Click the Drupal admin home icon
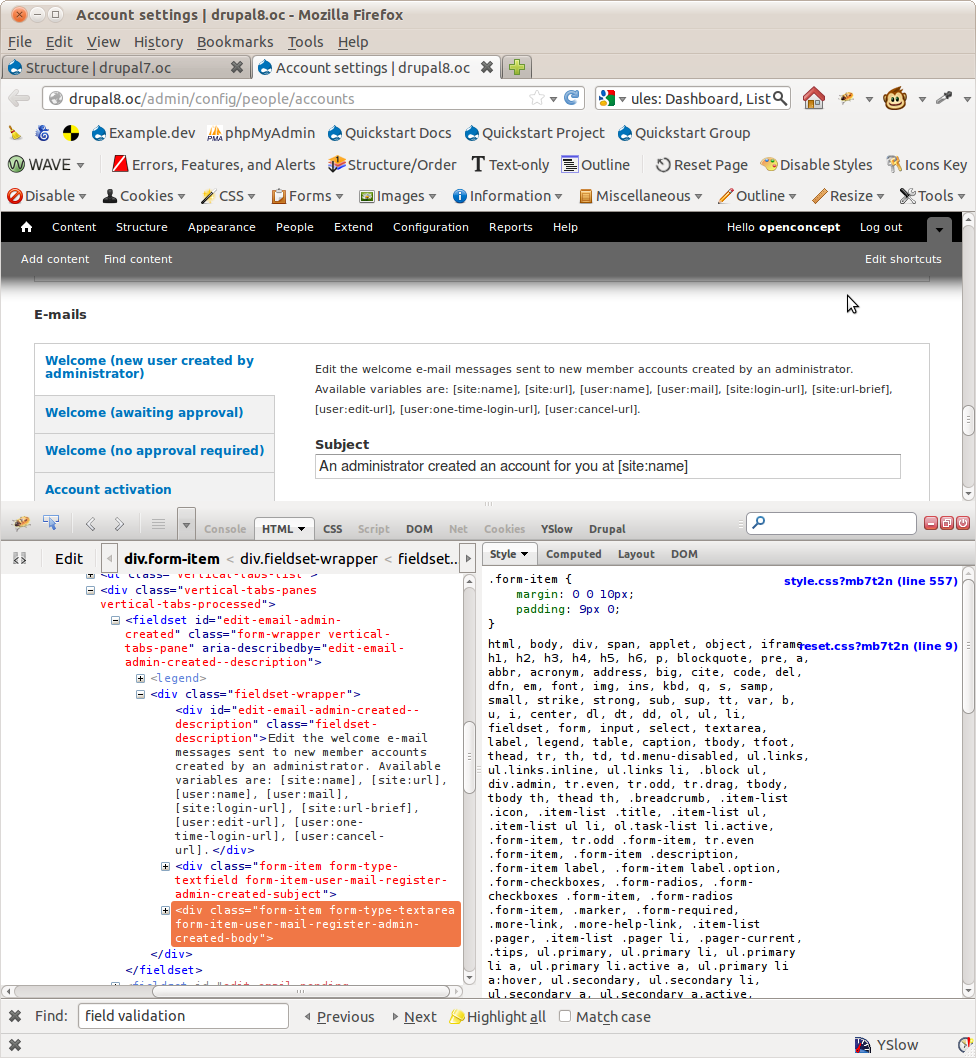The height and width of the screenshot is (1058, 976). [x=27, y=227]
